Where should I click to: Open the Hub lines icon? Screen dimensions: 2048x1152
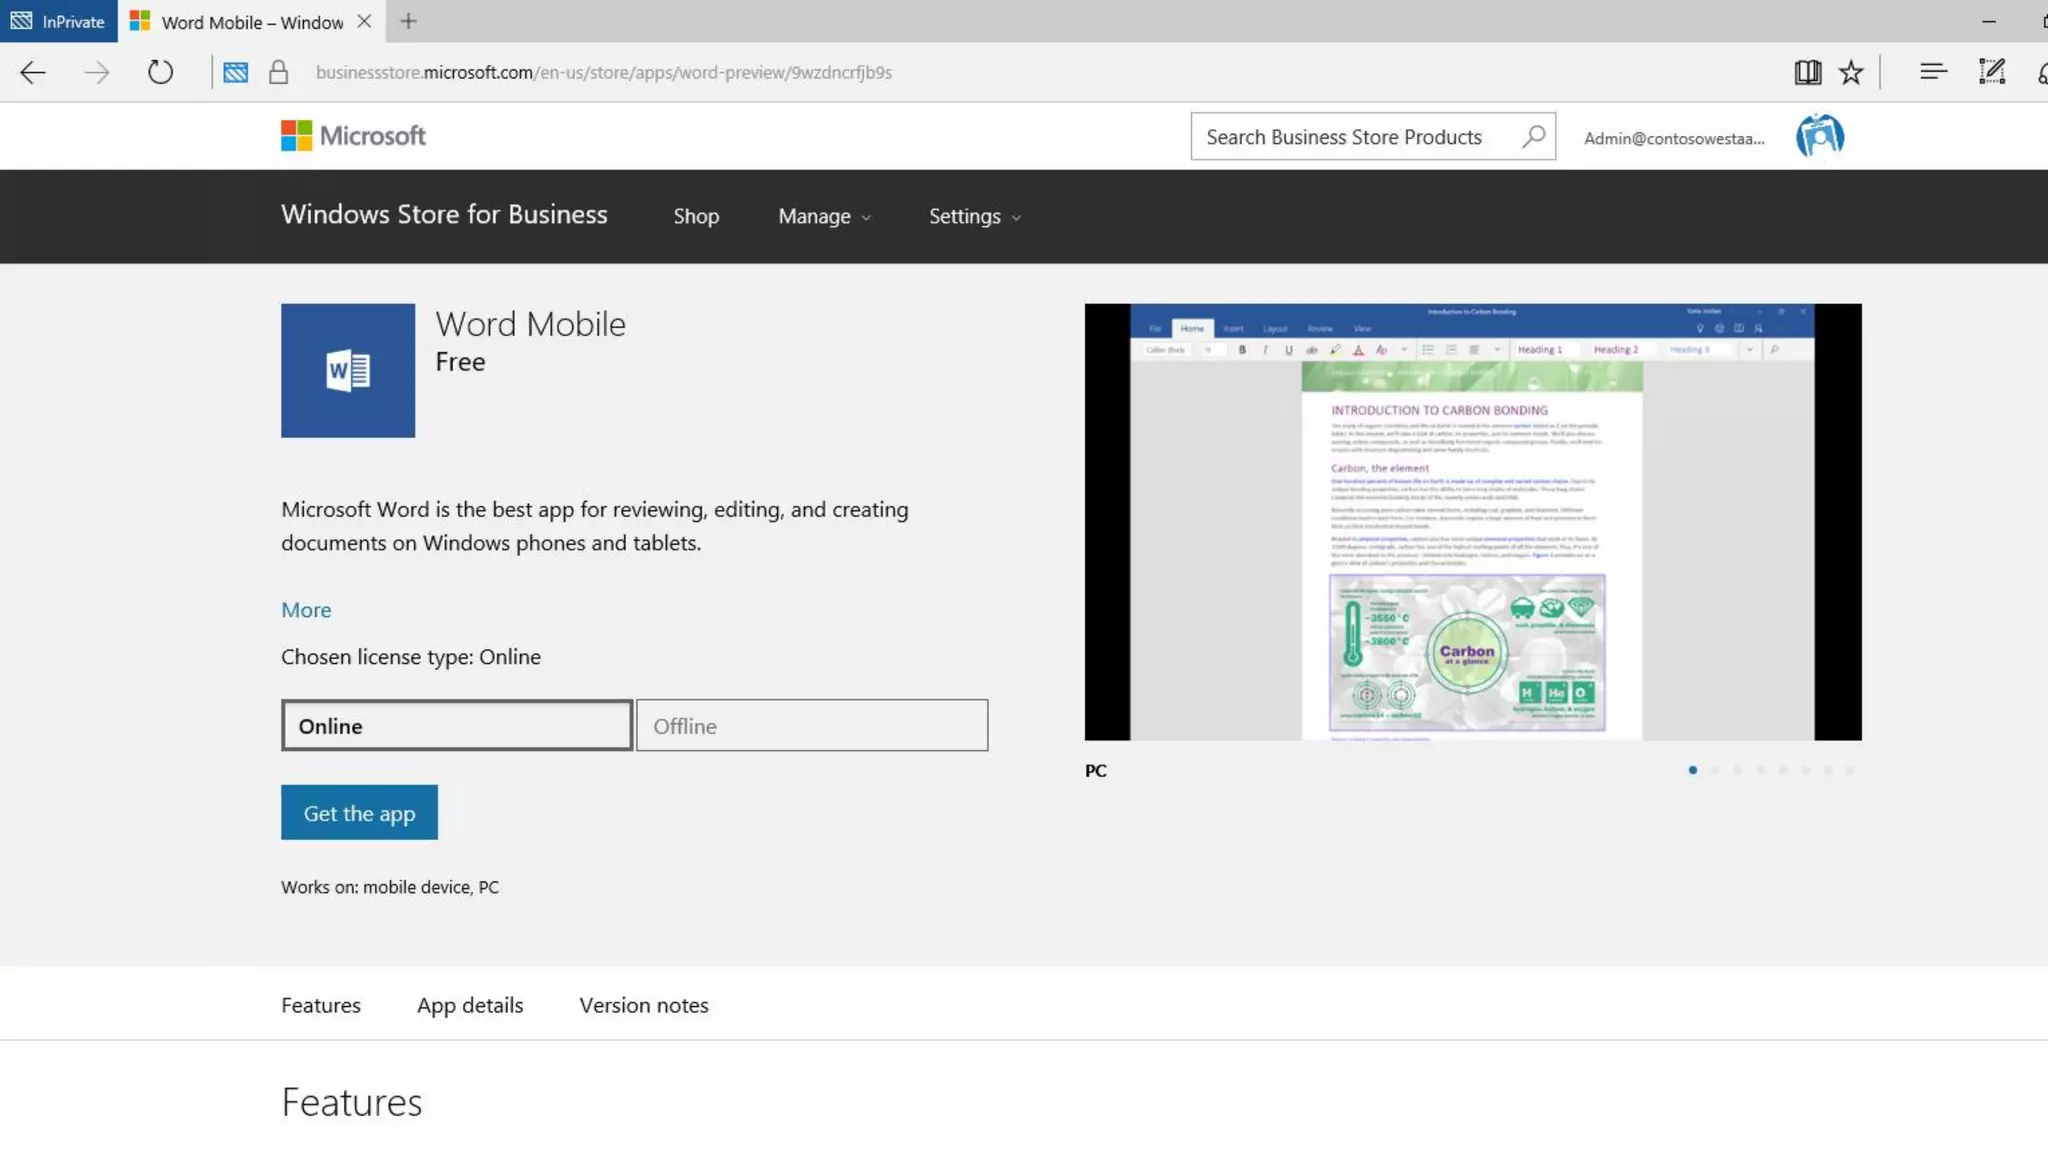[1933, 72]
